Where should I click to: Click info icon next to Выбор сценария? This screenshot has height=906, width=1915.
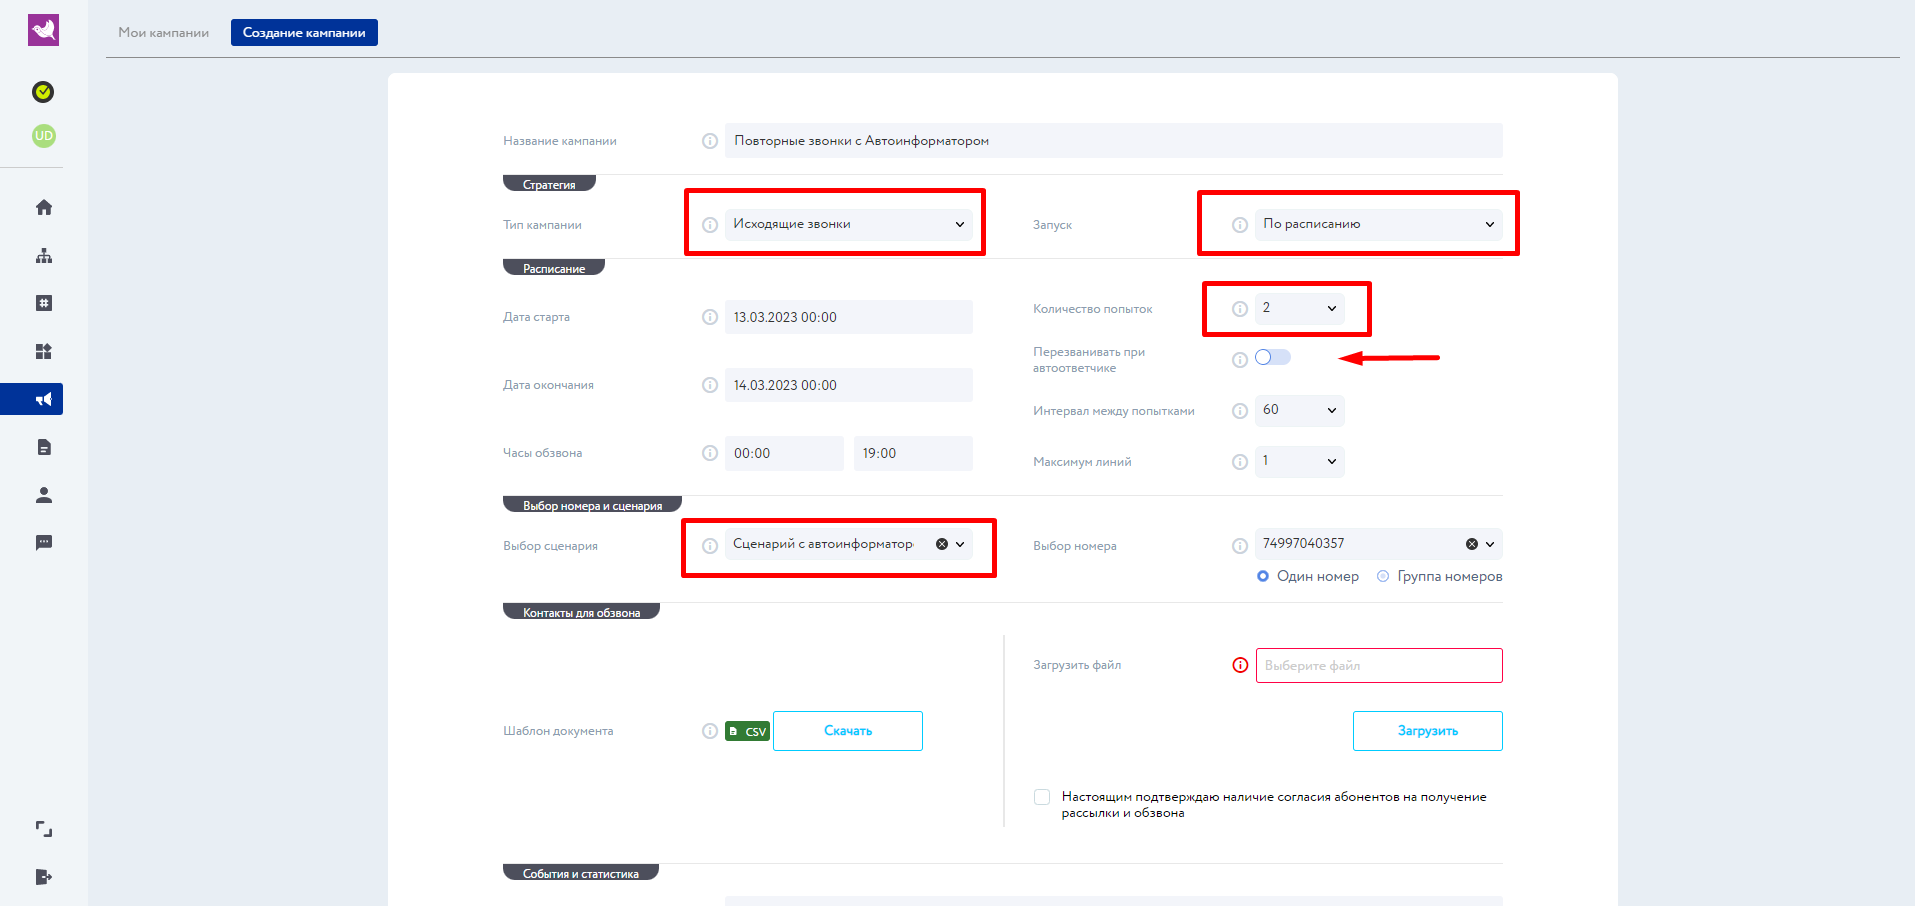coord(710,546)
